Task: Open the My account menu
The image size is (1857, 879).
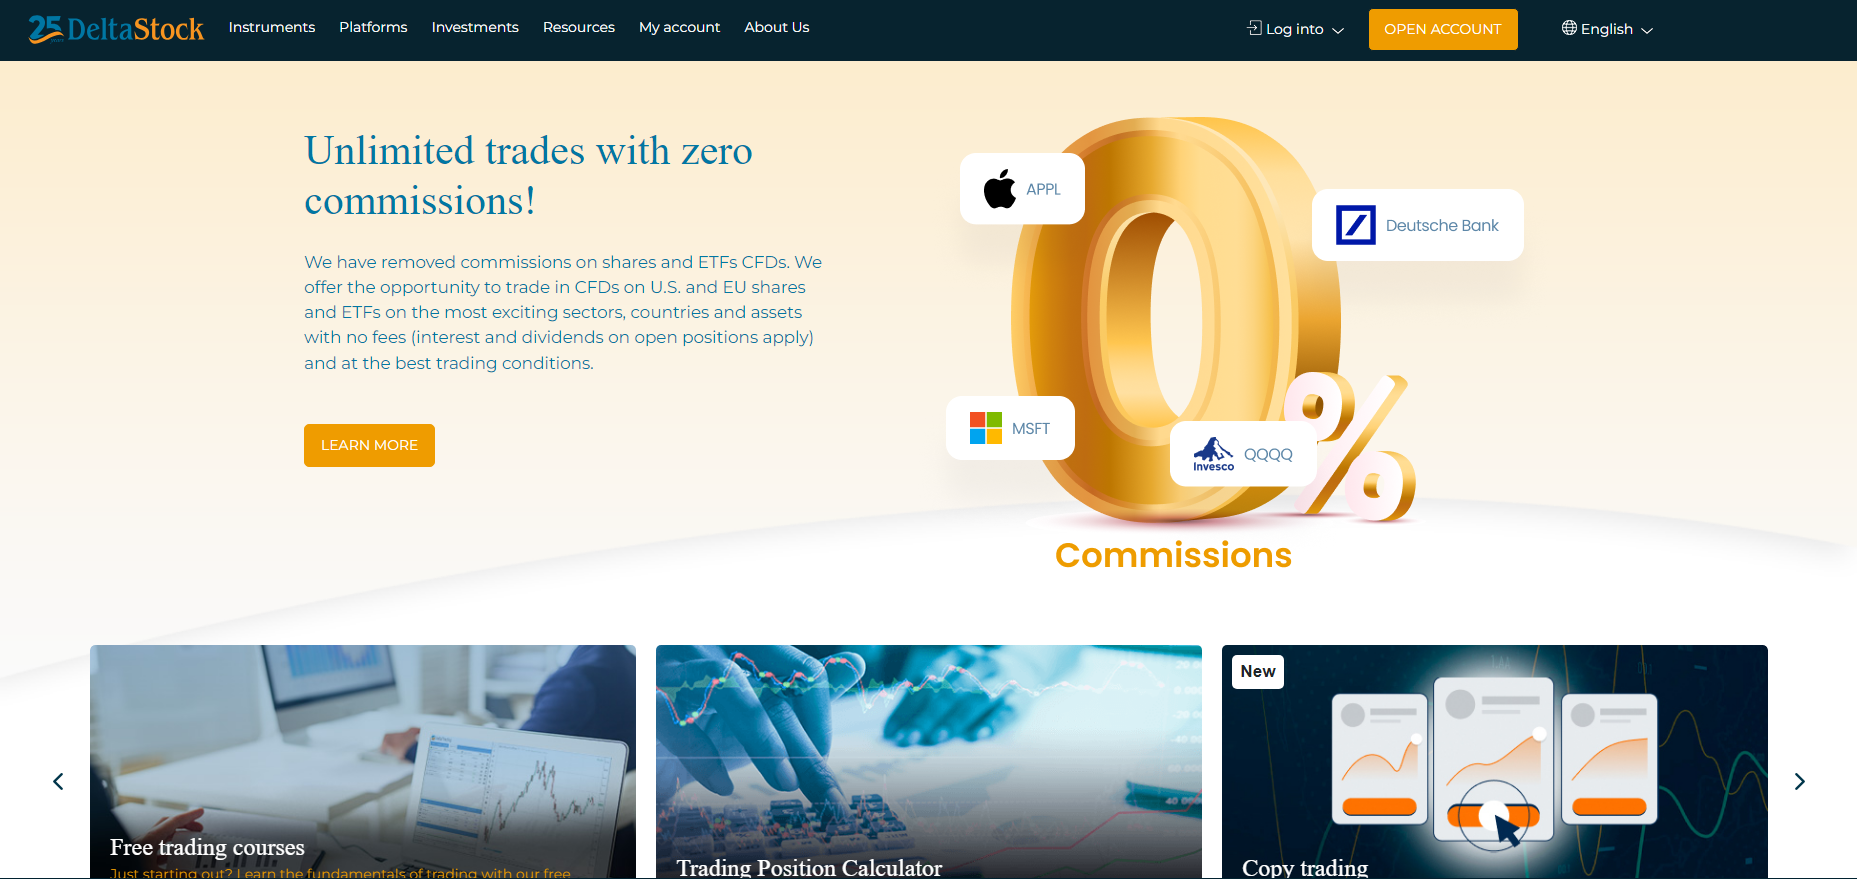Action: (x=680, y=27)
